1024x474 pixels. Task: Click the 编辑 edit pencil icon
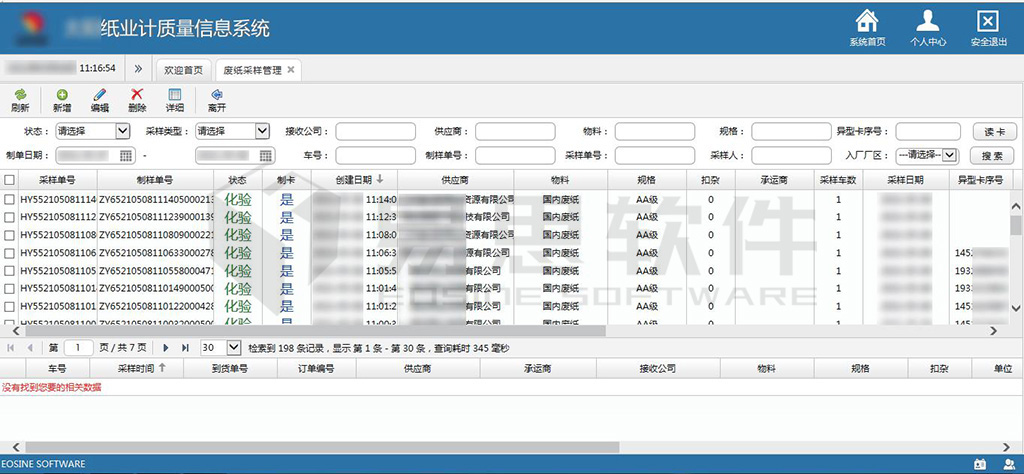(100, 95)
